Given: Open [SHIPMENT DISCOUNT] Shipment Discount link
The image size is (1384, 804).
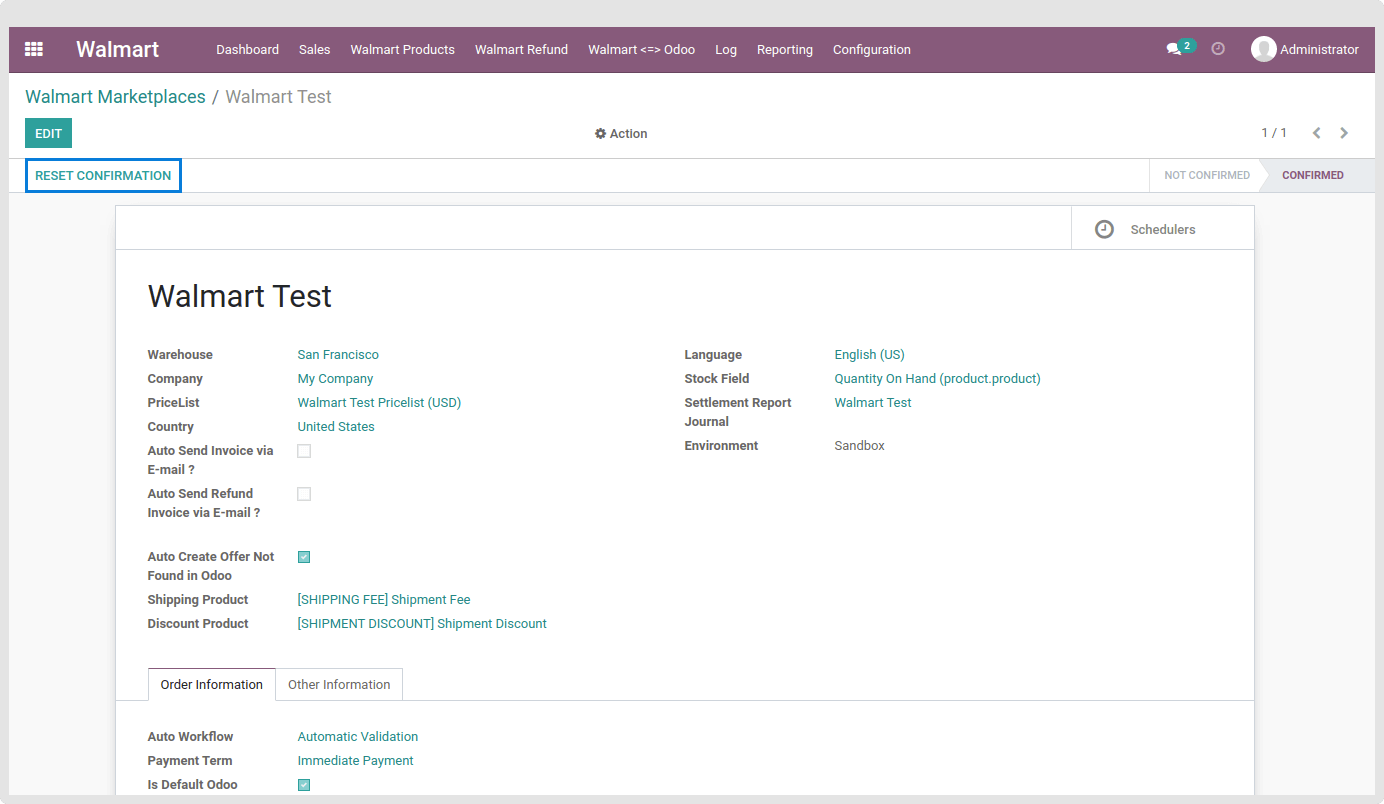Looking at the screenshot, I should (x=422, y=624).
